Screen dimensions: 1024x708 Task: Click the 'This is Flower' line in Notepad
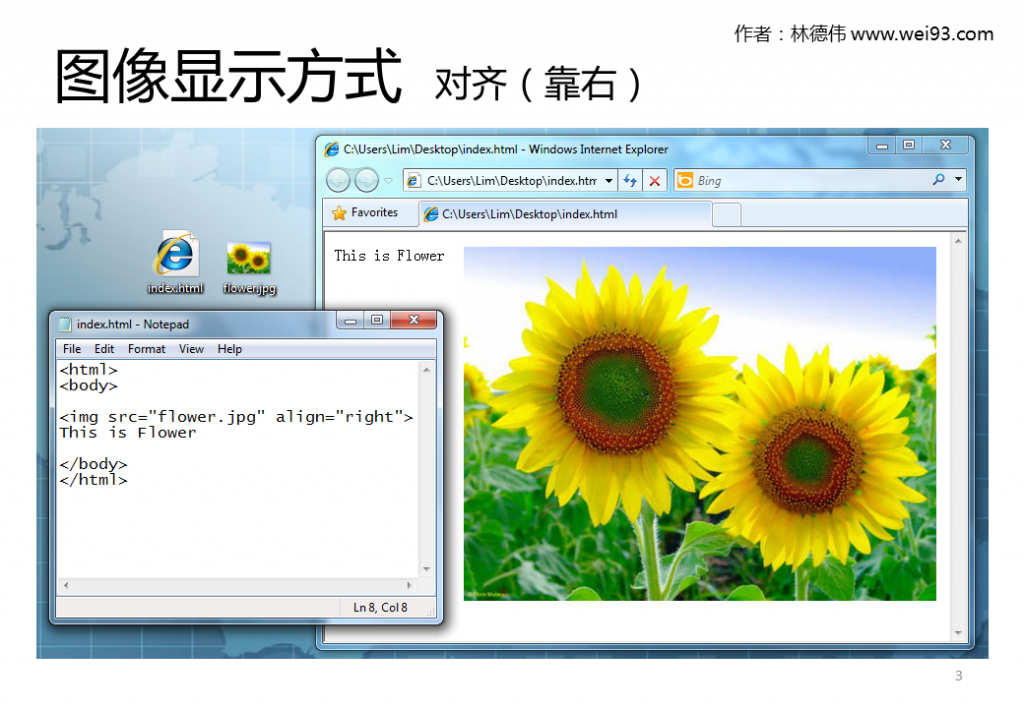(127, 432)
